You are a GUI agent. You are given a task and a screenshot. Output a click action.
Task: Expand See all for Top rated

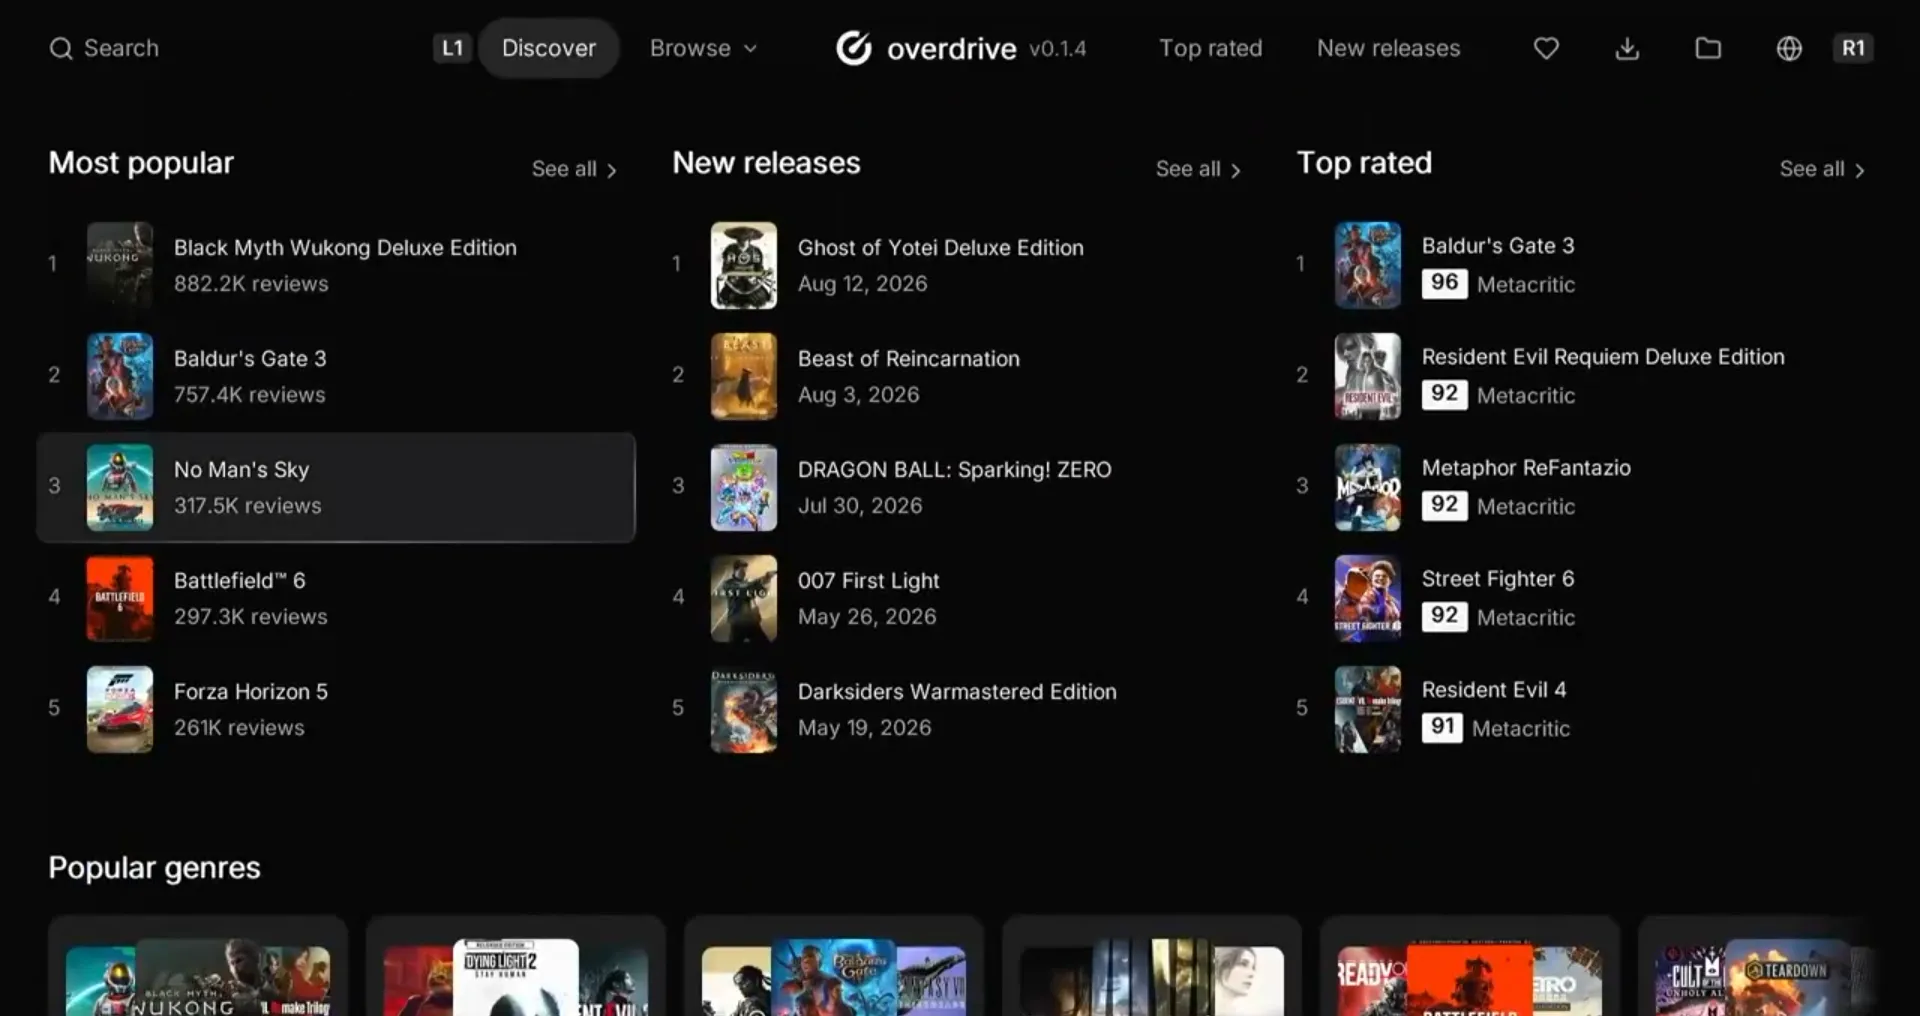coord(1822,169)
